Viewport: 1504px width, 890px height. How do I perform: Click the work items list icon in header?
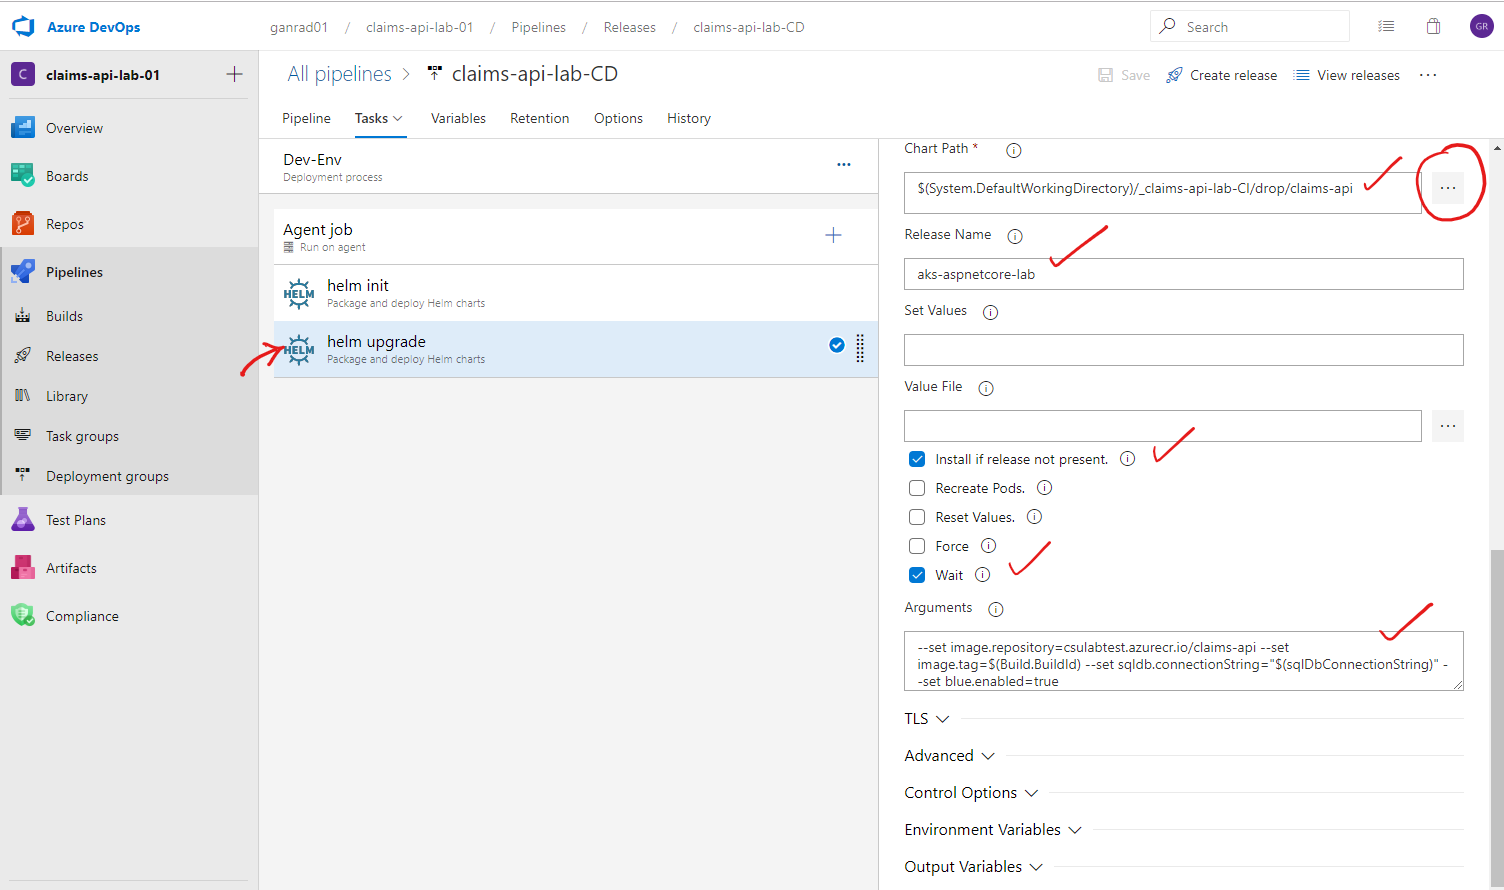tap(1386, 27)
